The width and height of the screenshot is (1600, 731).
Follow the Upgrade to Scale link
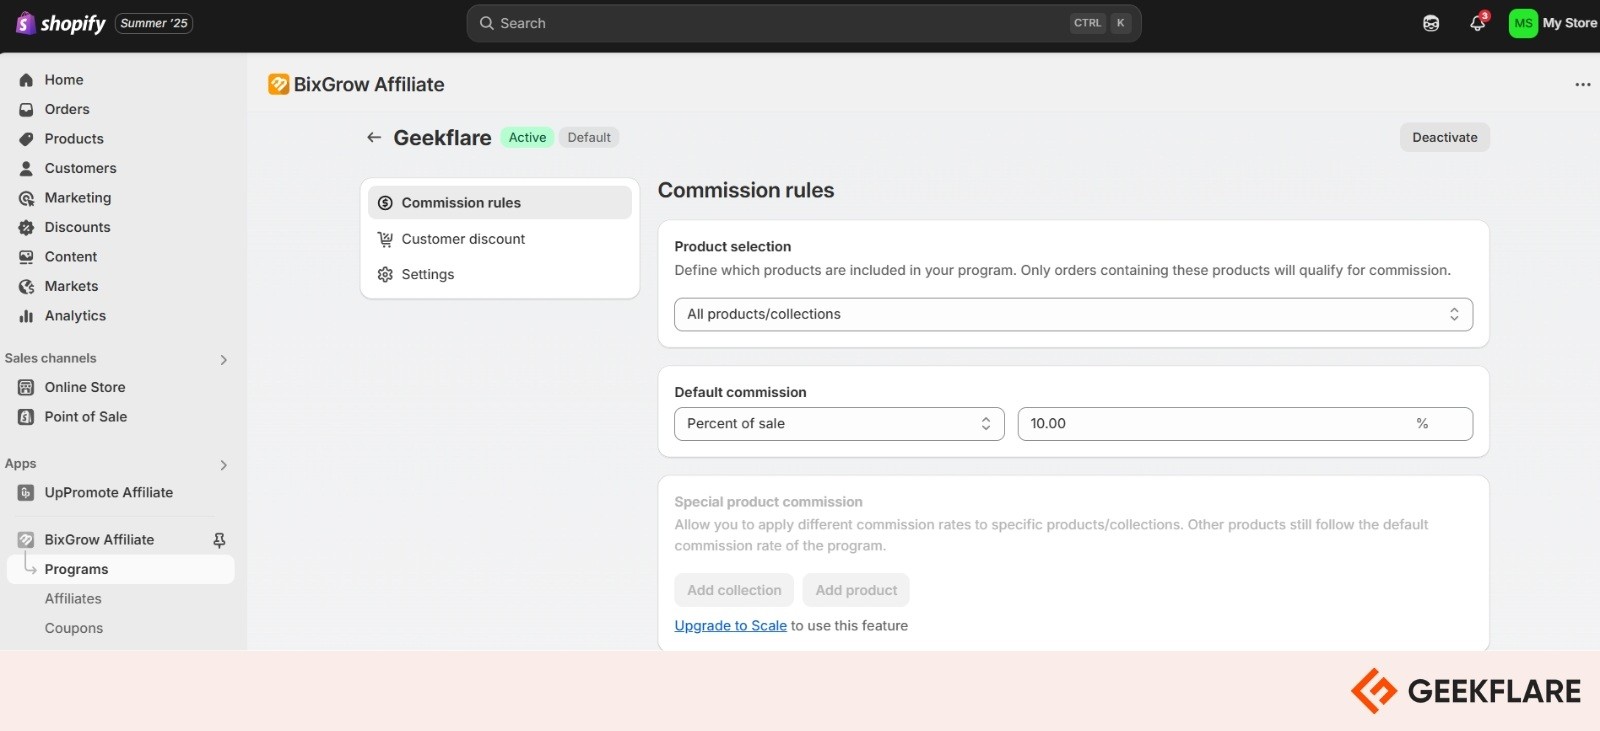pos(730,626)
